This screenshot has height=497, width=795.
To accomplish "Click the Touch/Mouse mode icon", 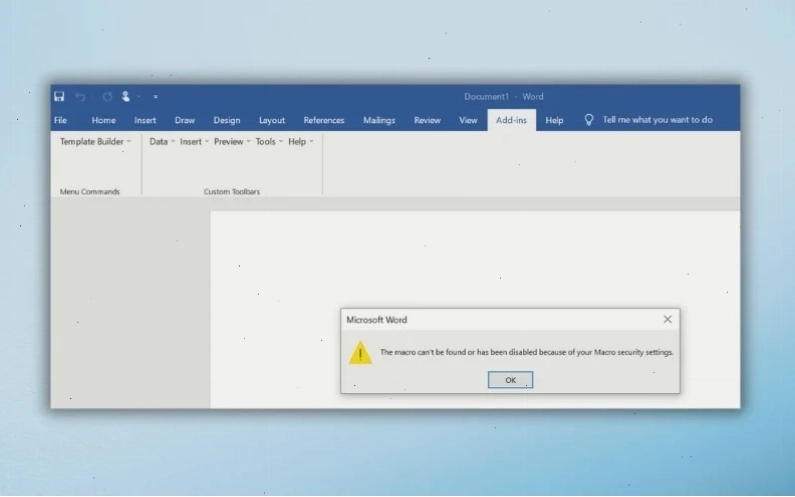I will [125, 96].
